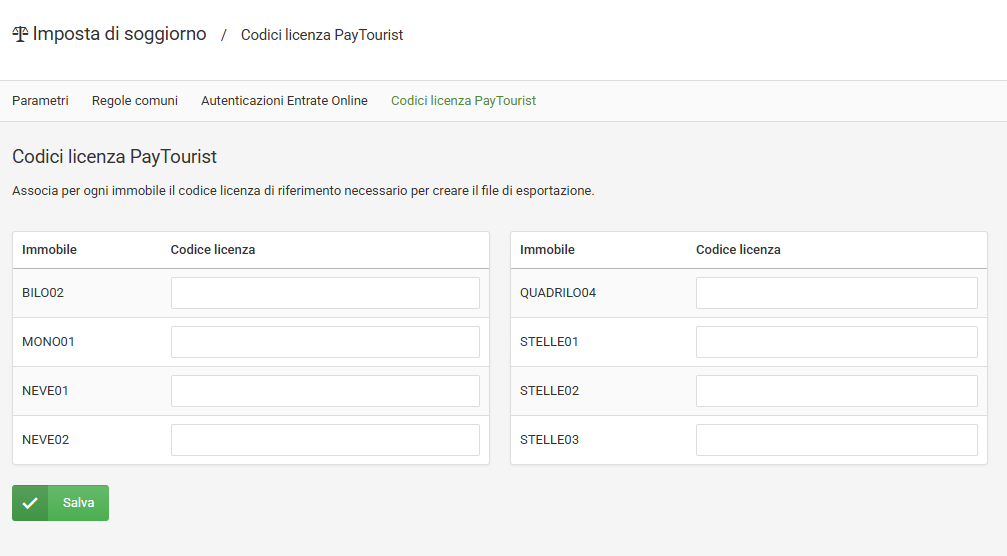Screen dimensions: 1007x556
Task: Click the NEVE02 property name
Action: tap(46, 440)
